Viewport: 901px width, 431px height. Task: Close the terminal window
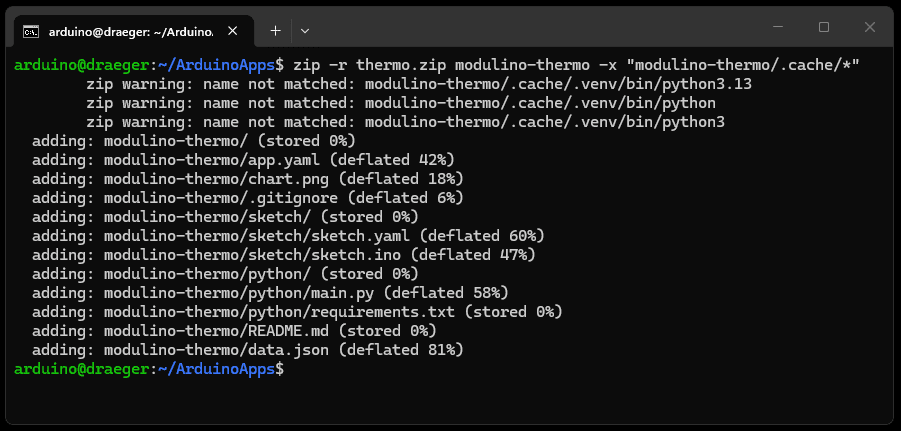point(870,27)
